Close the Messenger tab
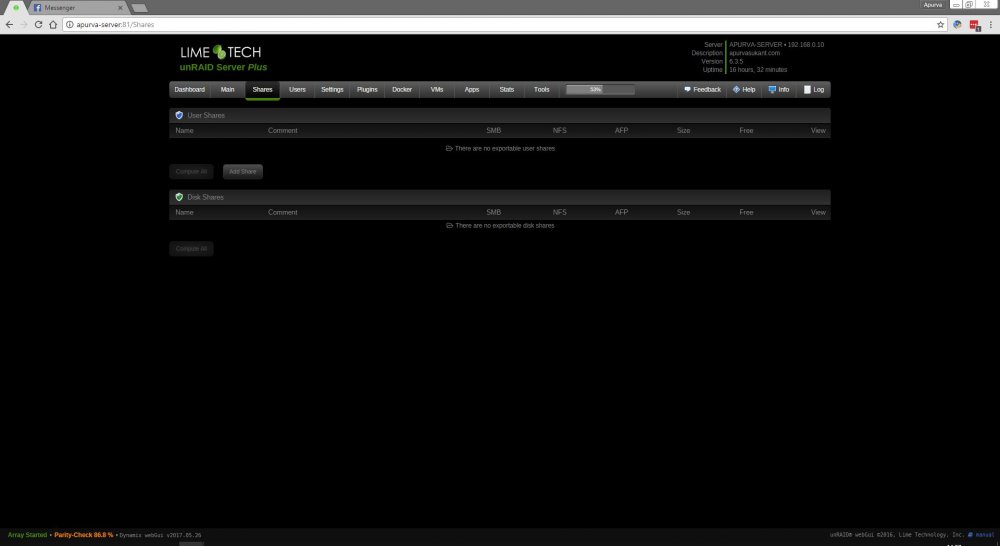The height and width of the screenshot is (546, 1000). (120, 8)
